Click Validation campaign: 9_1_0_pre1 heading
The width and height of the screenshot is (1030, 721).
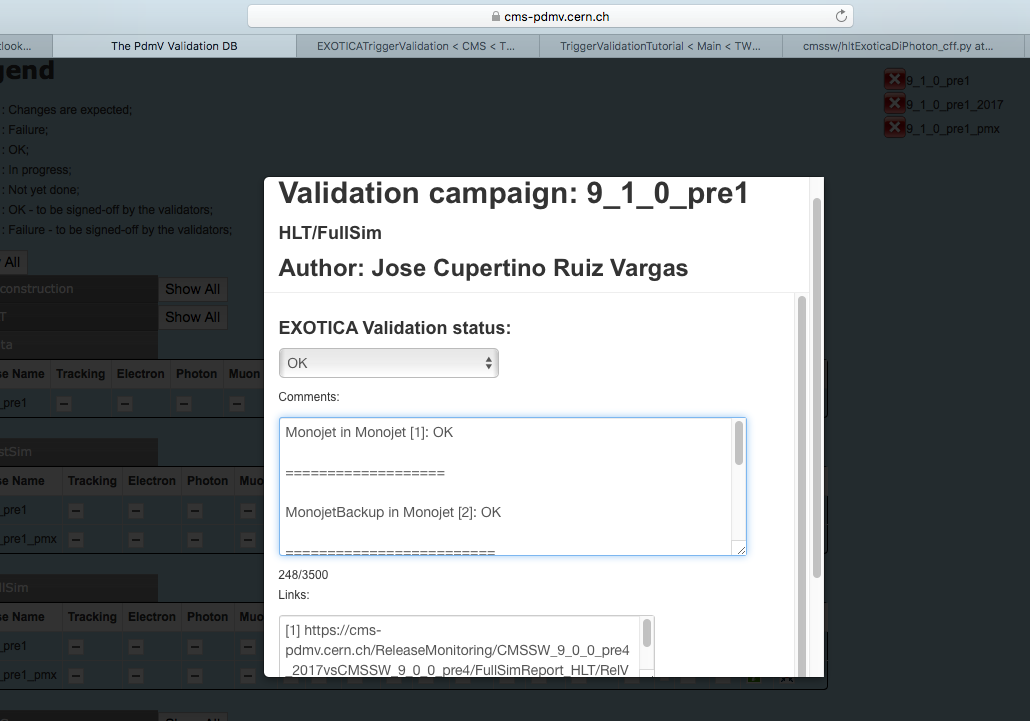click(x=513, y=193)
